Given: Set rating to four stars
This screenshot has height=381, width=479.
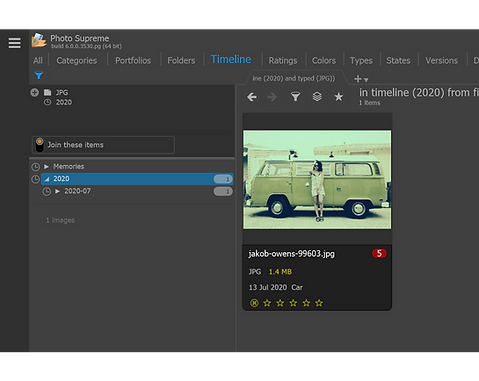Looking at the screenshot, I should tap(306, 303).
